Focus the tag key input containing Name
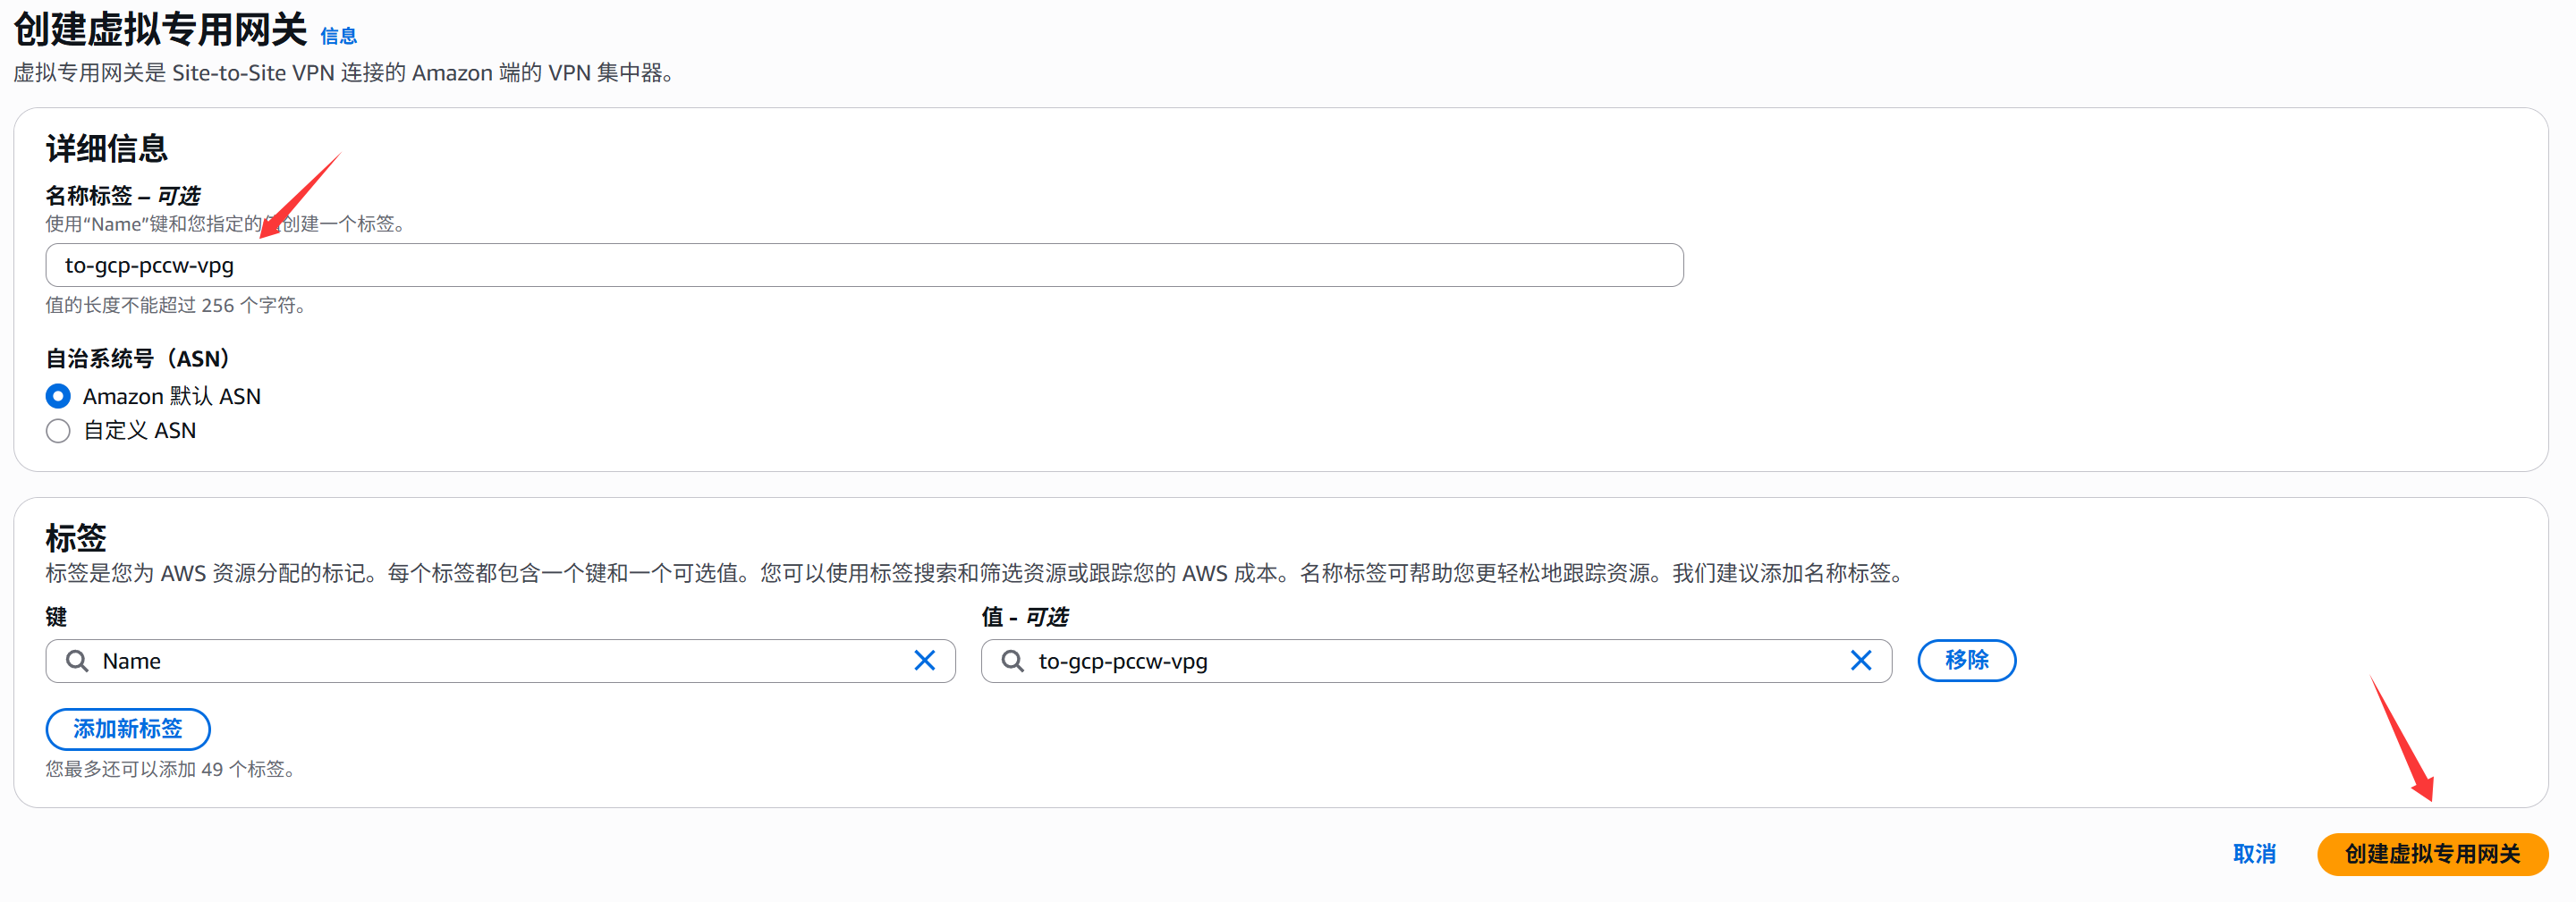2576x902 pixels. coord(500,661)
